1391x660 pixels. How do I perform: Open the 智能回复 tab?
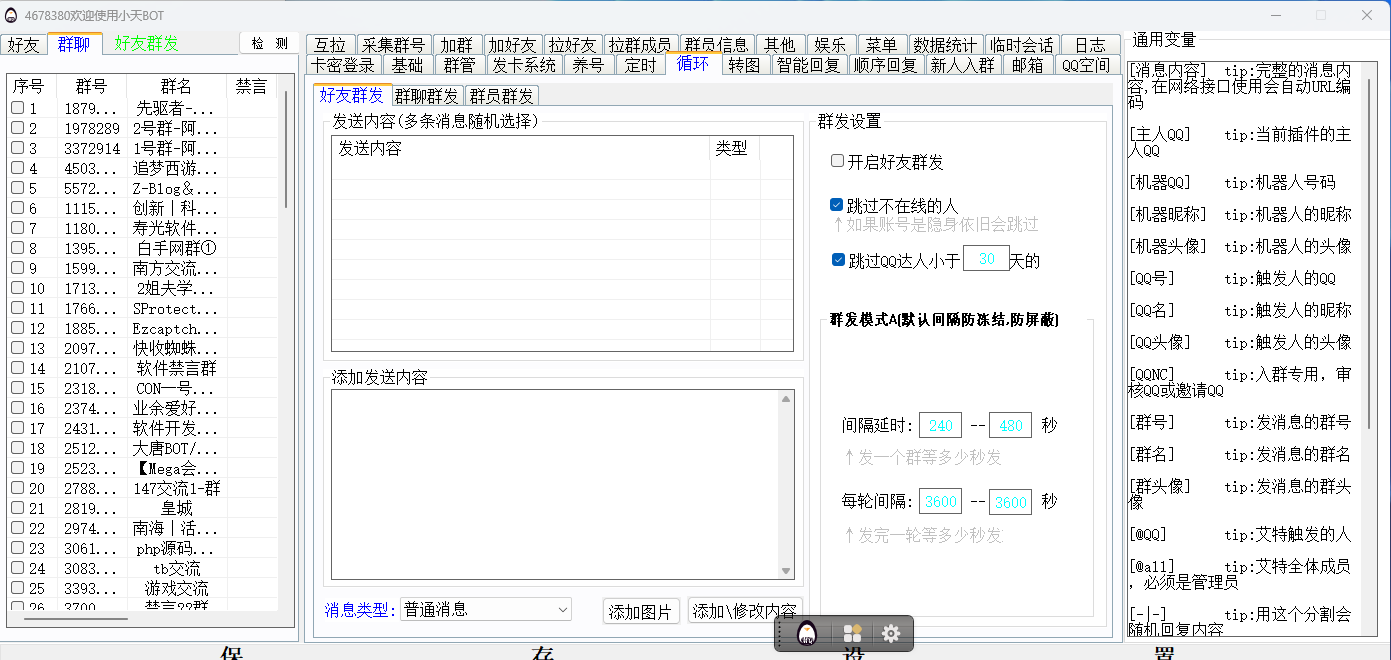coord(809,65)
